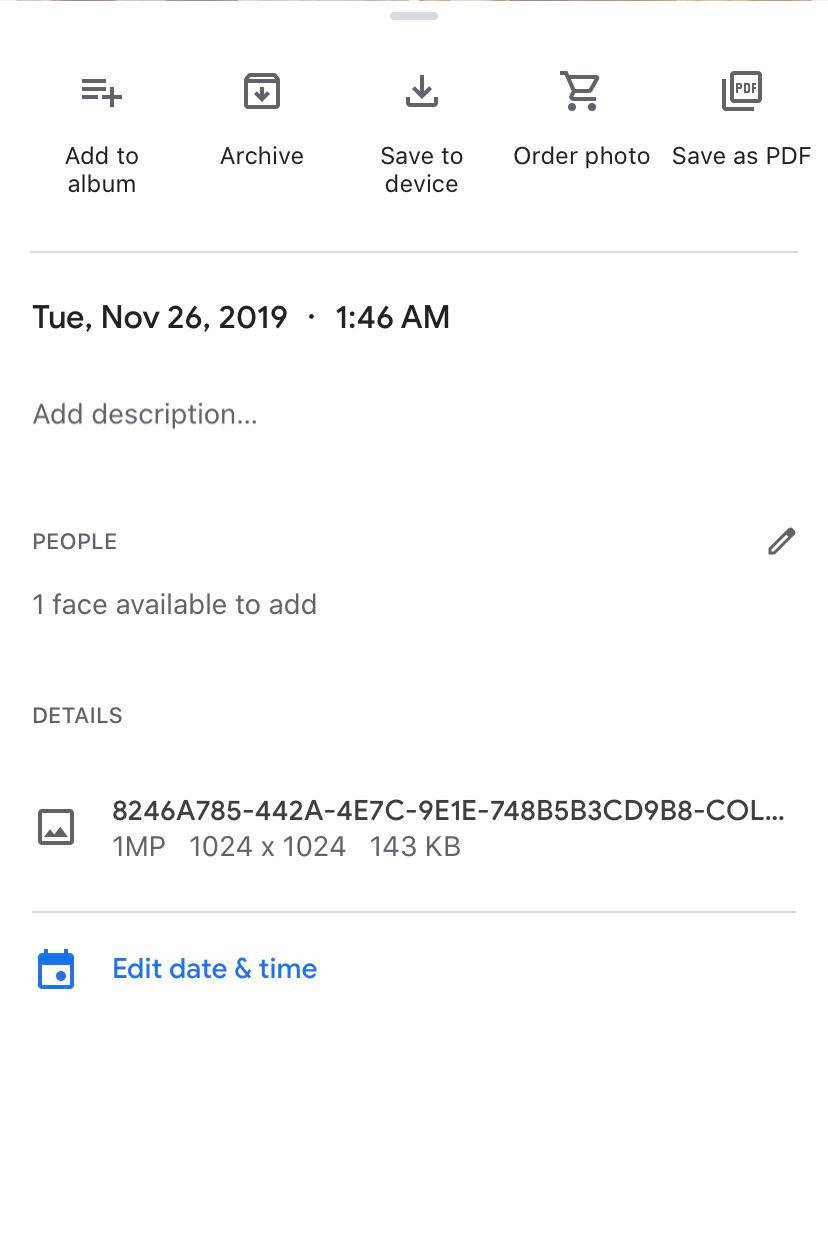Open Edit date & time
The image size is (828, 1239).
point(214,968)
